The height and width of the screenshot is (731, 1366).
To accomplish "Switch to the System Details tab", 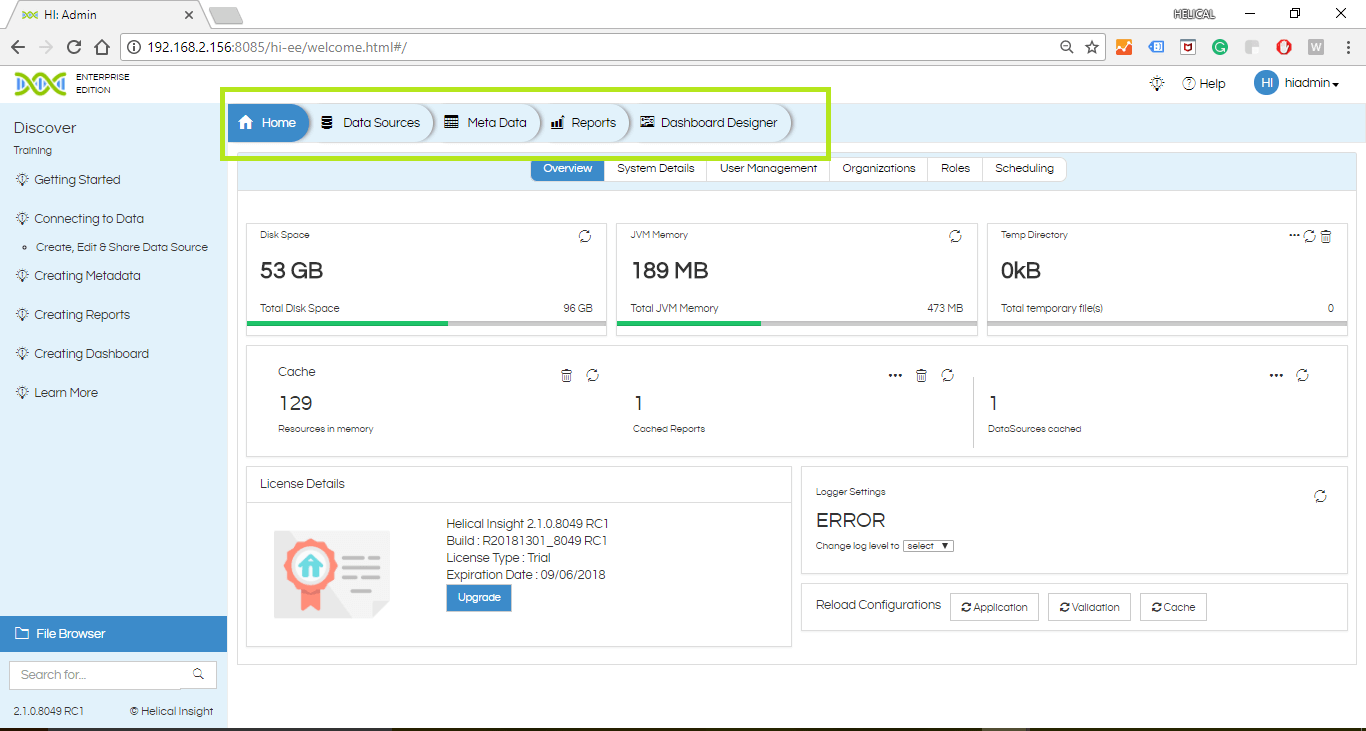I will (655, 169).
